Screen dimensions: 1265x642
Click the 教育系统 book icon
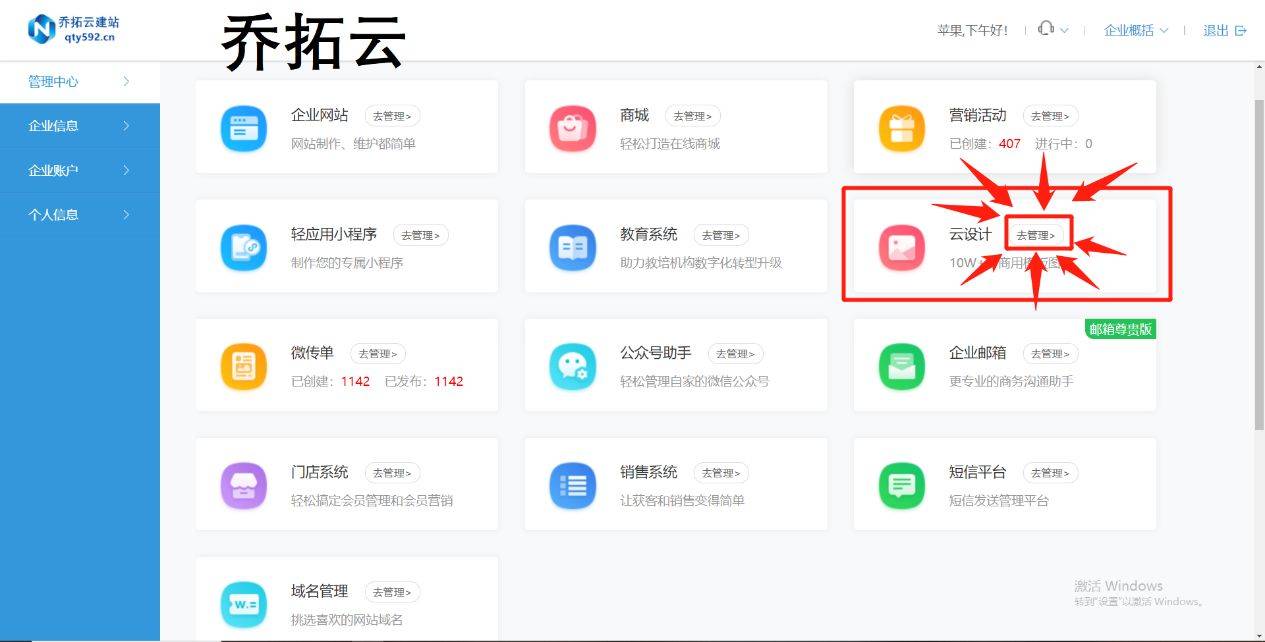click(573, 248)
